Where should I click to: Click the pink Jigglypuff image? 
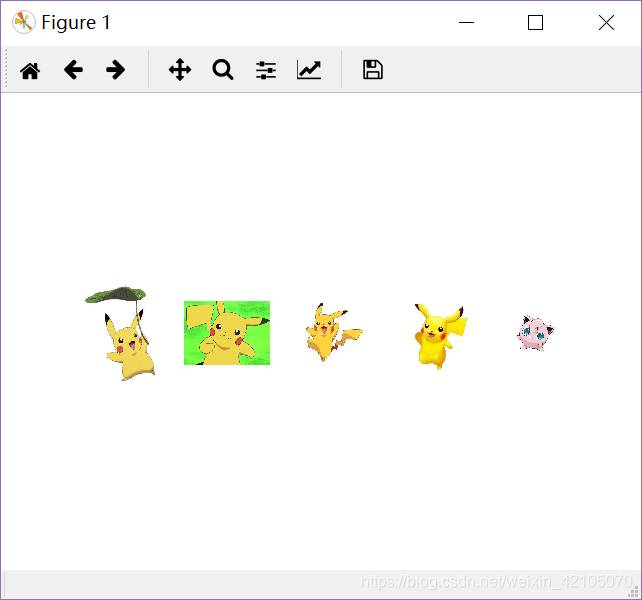pos(535,333)
